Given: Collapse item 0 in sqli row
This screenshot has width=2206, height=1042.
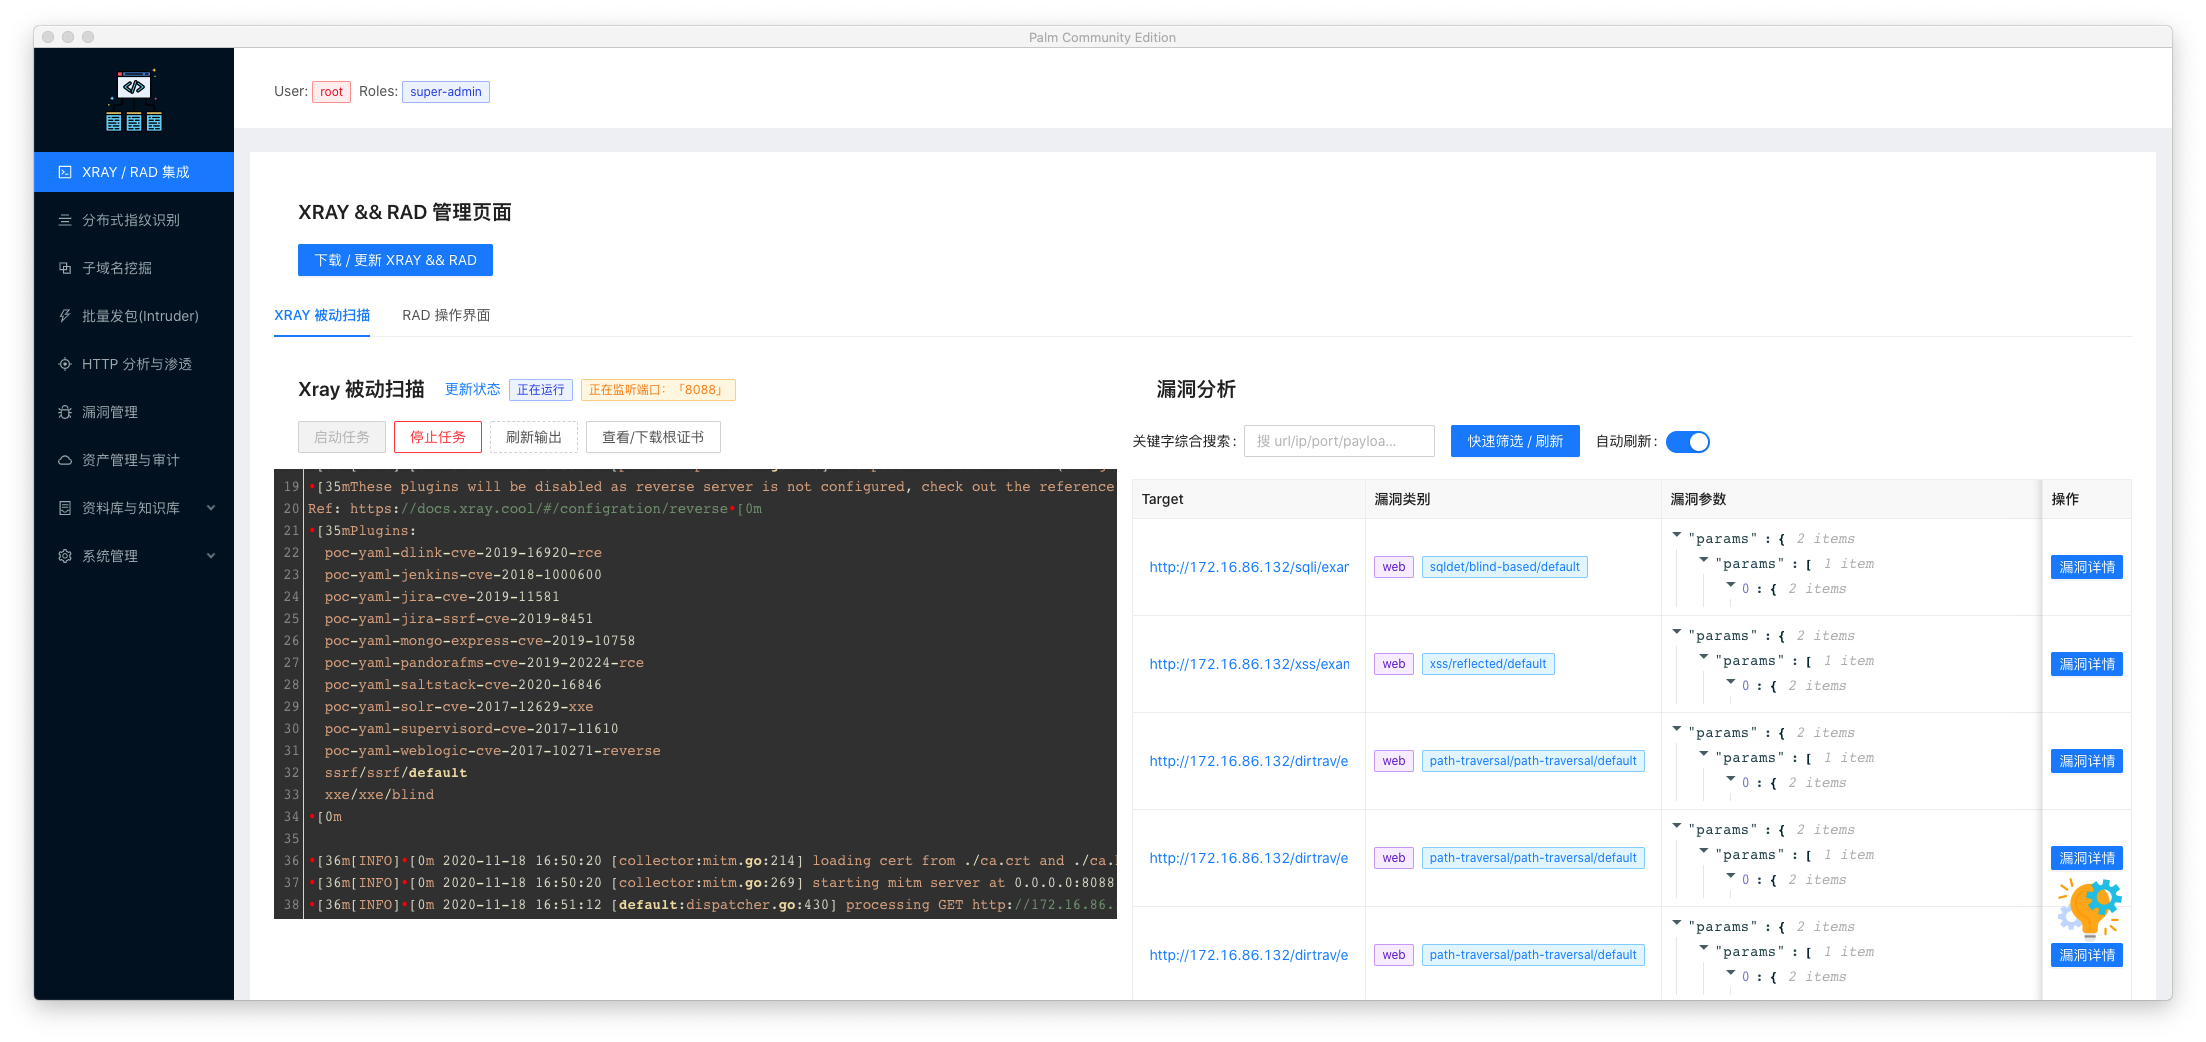Looking at the screenshot, I should click(1731, 586).
